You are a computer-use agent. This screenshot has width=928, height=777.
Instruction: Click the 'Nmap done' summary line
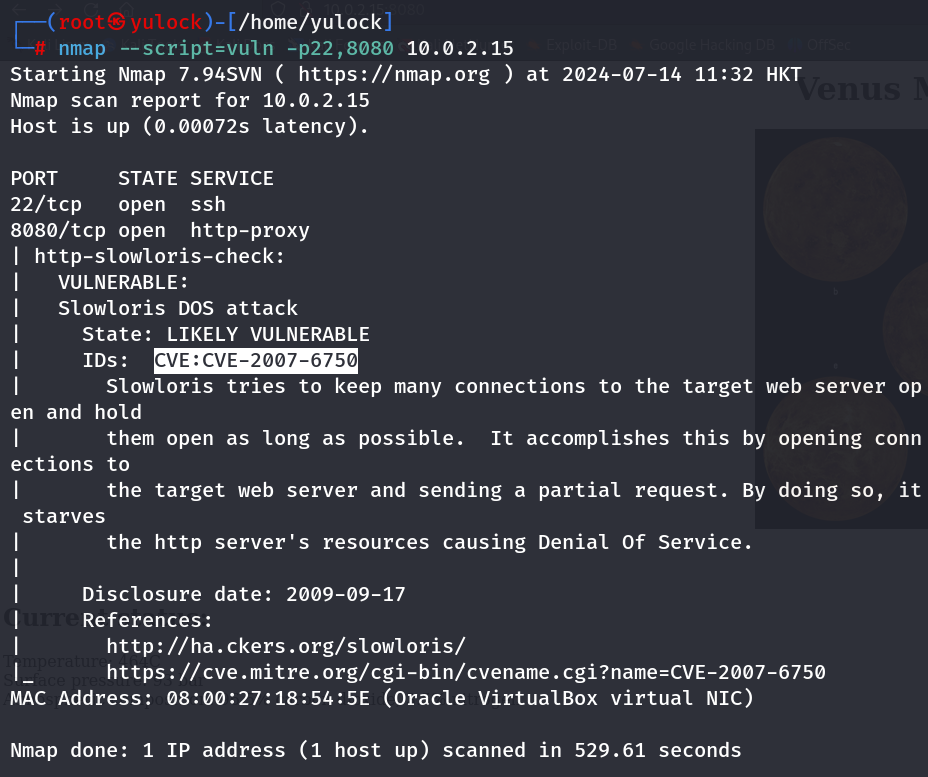tap(376, 750)
